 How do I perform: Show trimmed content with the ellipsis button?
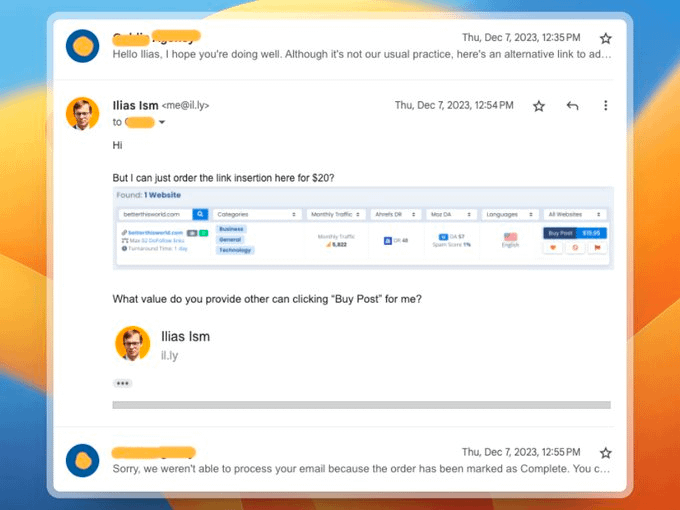click(122, 383)
